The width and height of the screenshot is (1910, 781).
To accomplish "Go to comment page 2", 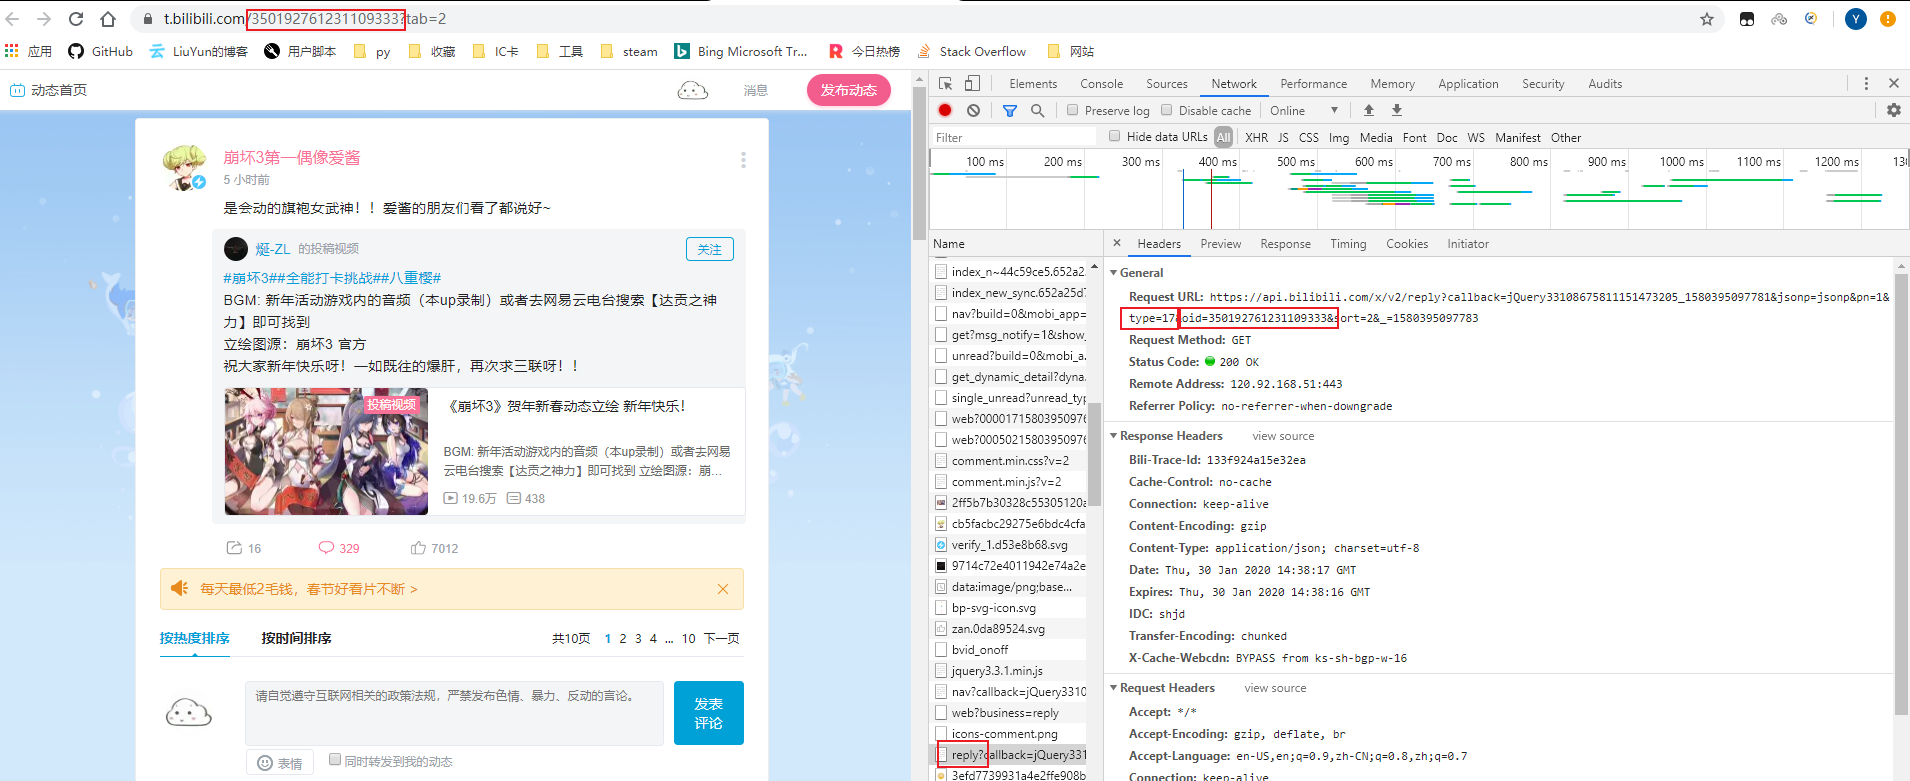I will (622, 638).
